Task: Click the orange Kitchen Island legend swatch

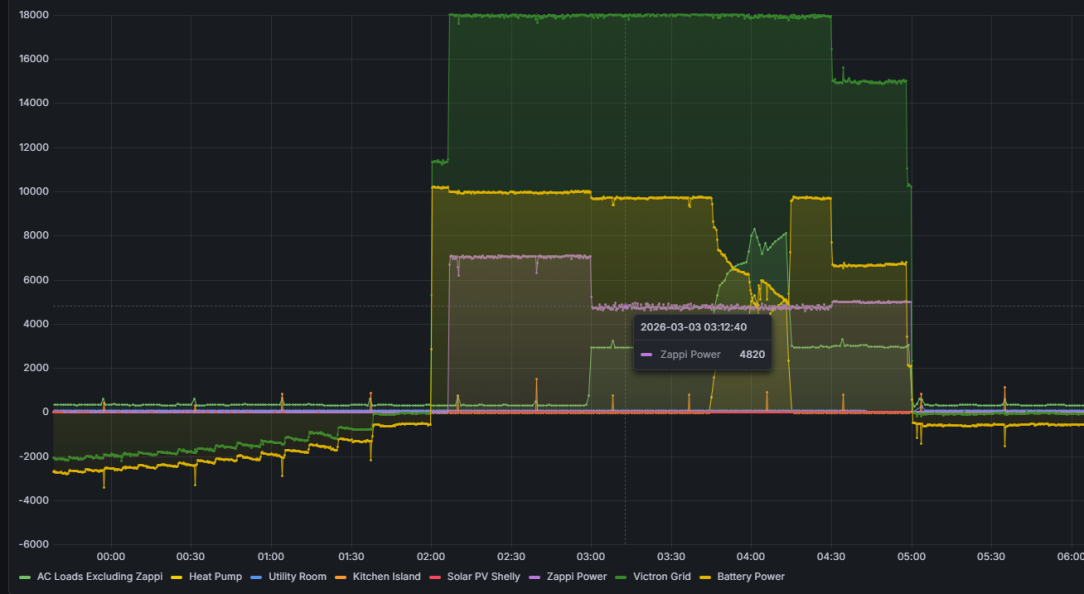Action: 341,577
